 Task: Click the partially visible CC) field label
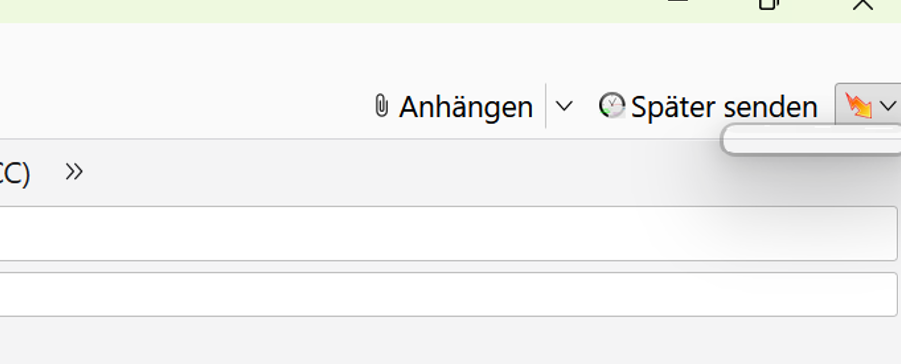point(15,173)
